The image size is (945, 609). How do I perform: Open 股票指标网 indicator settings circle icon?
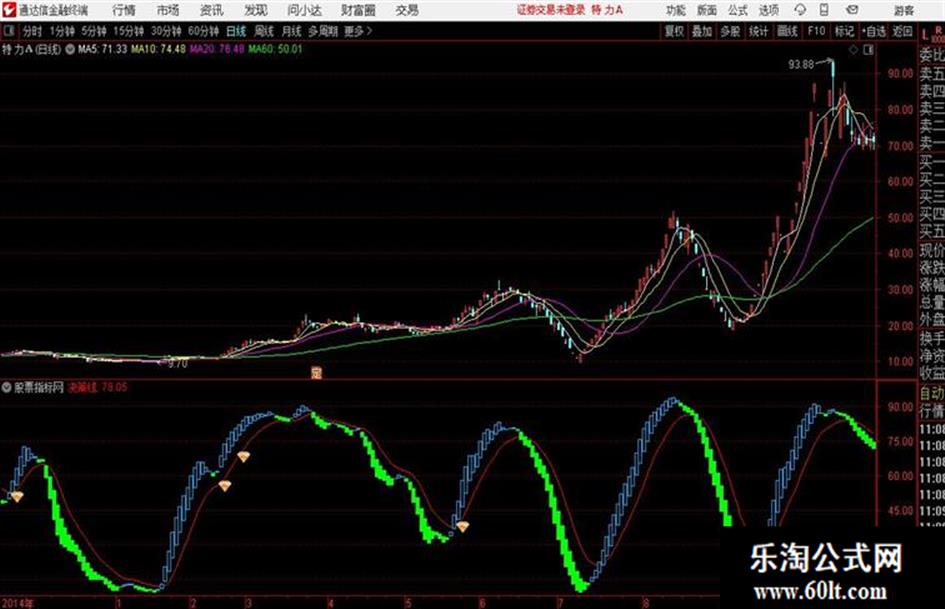(x=7, y=387)
